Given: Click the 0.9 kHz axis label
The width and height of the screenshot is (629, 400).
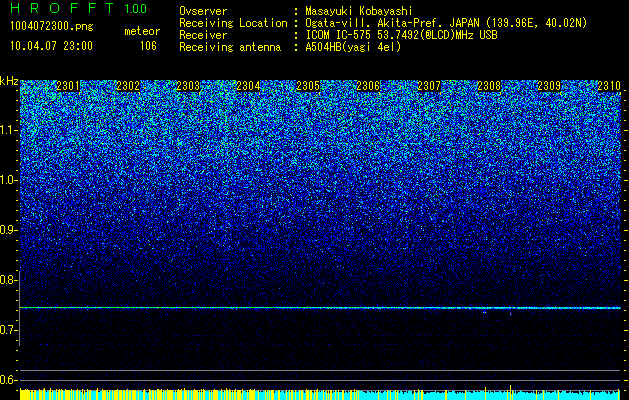Looking at the screenshot, I should 8,230.
